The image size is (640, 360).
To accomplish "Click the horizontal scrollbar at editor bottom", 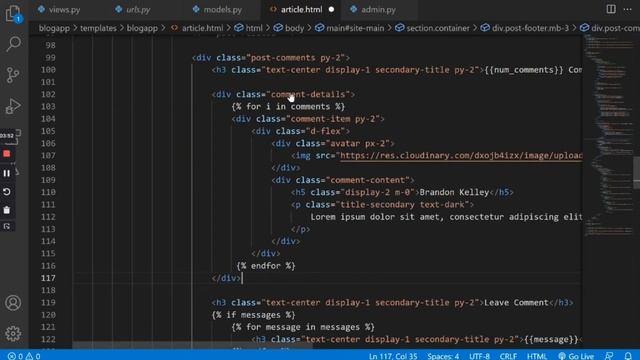I will pyautogui.click(x=193, y=346).
